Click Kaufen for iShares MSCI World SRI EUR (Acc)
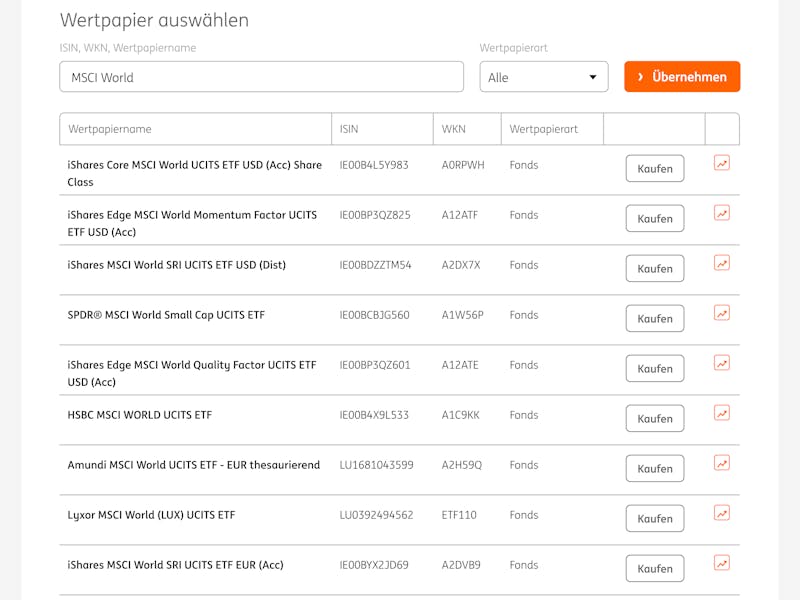The image size is (800, 600). coord(655,568)
